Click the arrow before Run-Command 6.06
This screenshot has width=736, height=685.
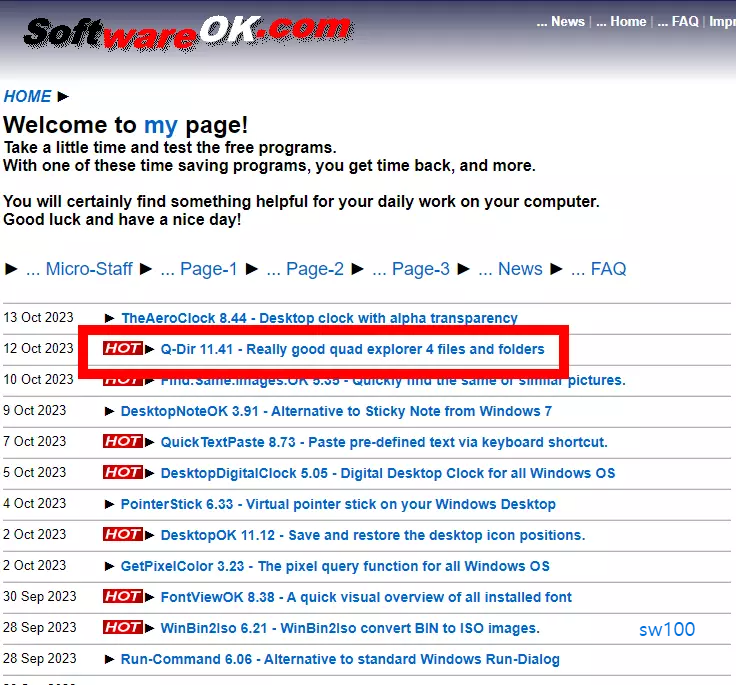point(109,659)
